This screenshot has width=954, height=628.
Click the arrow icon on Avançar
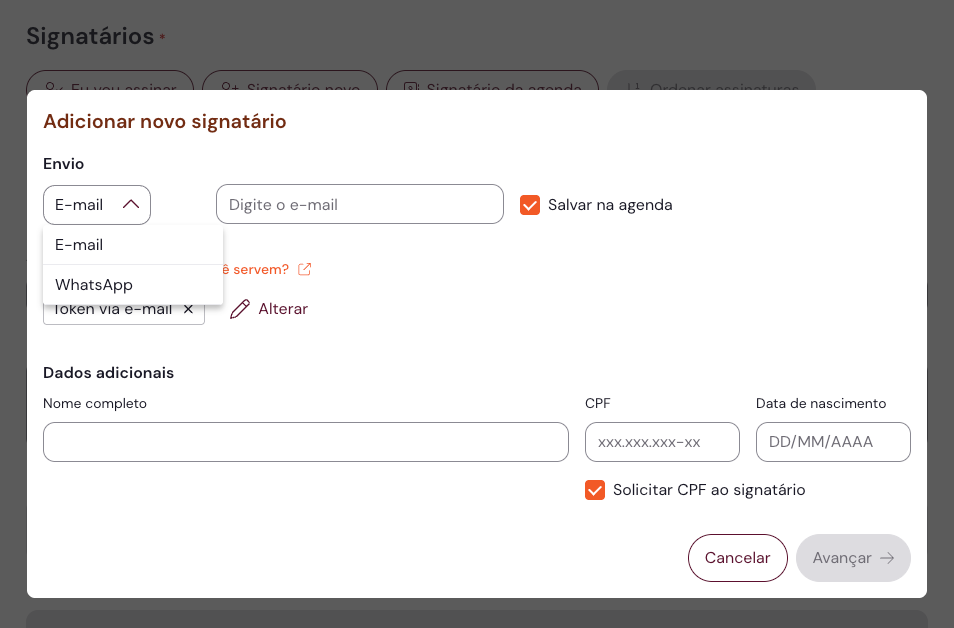(x=887, y=558)
